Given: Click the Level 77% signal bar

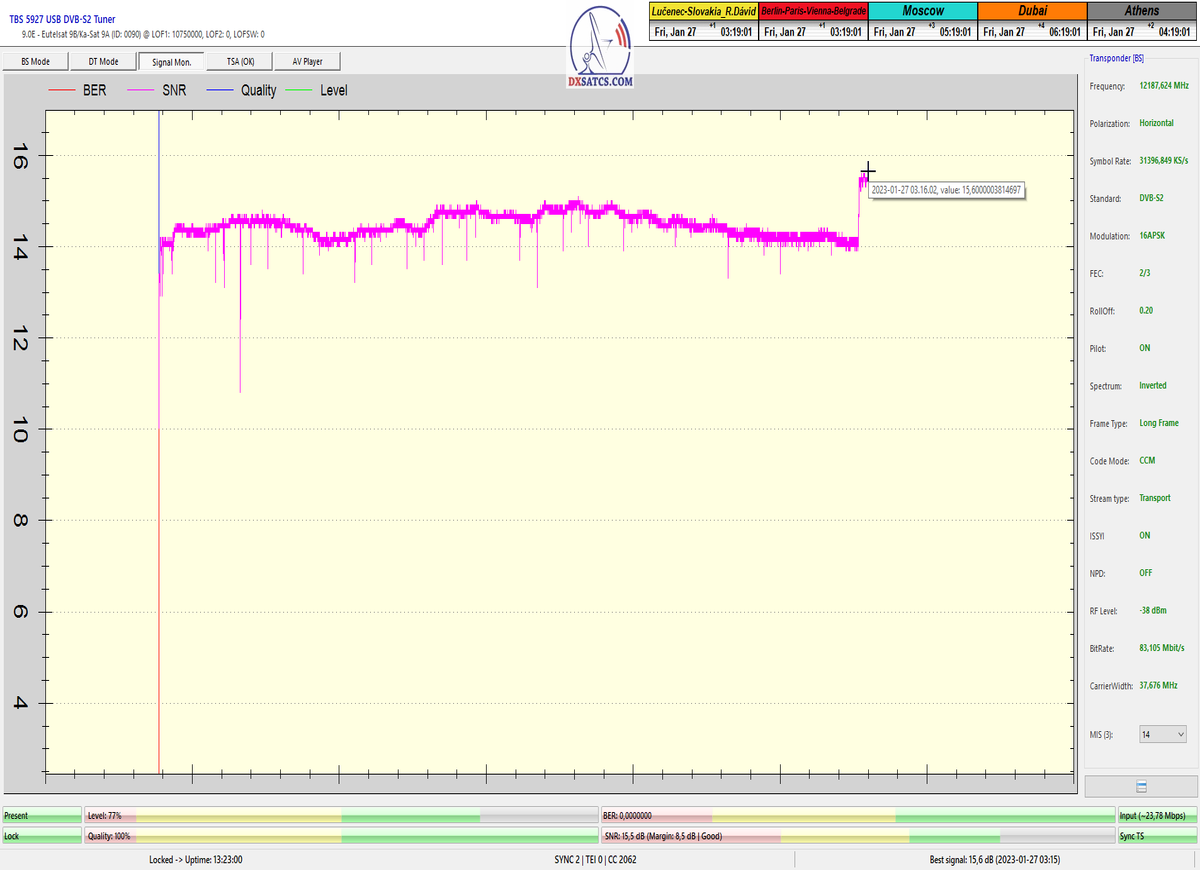Looking at the screenshot, I should [340, 816].
